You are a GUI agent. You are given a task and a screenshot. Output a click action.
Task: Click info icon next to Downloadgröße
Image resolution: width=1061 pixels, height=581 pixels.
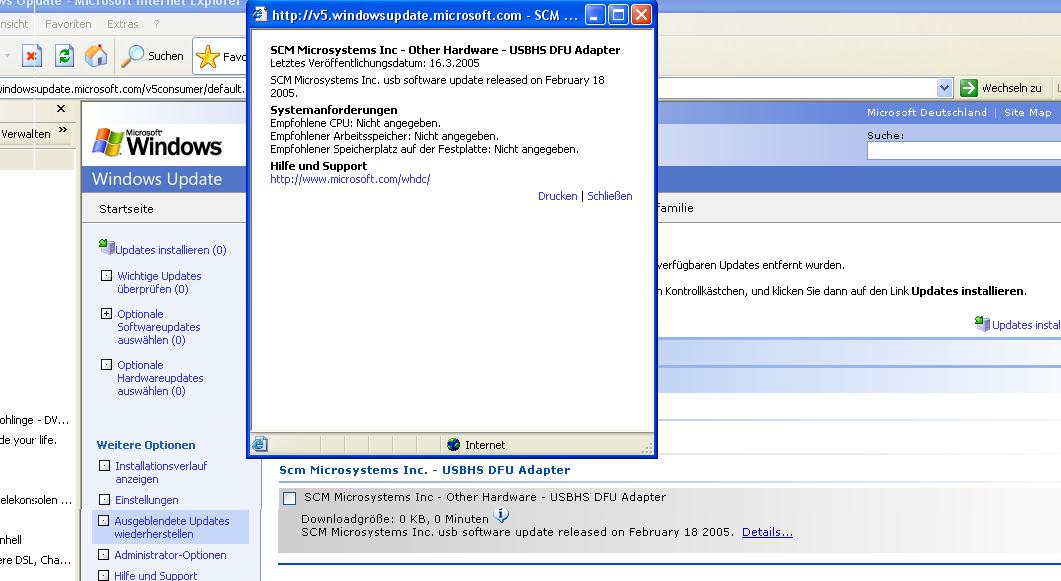point(501,515)
